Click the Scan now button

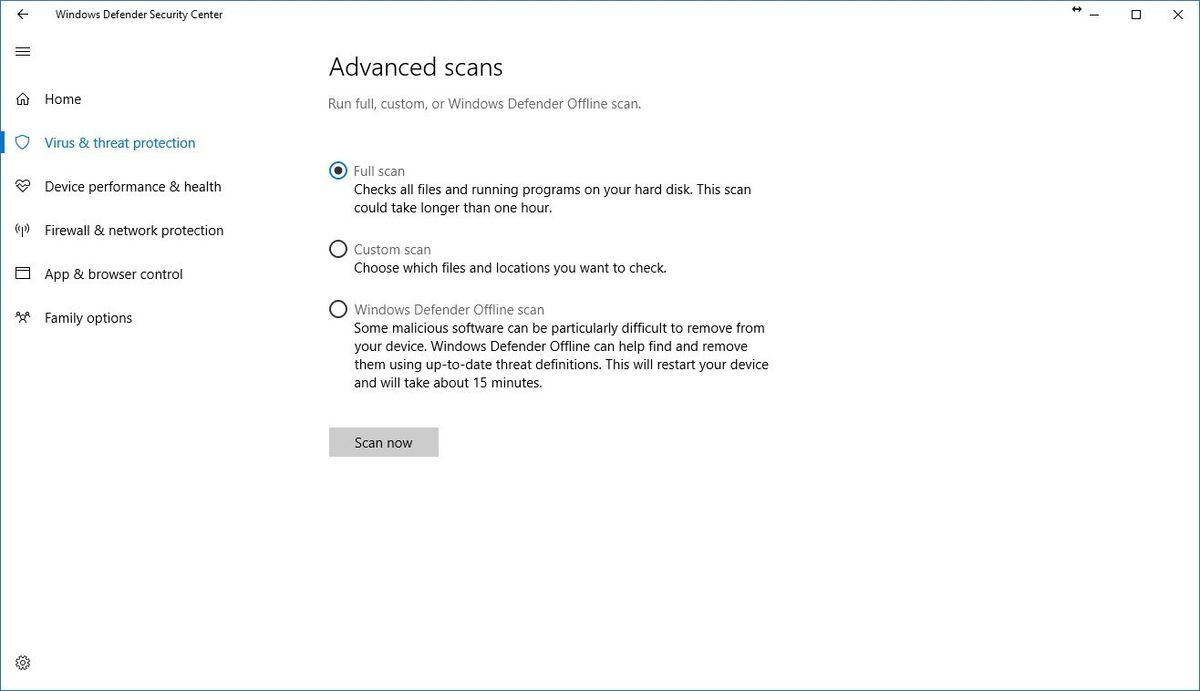coord(383,442)
